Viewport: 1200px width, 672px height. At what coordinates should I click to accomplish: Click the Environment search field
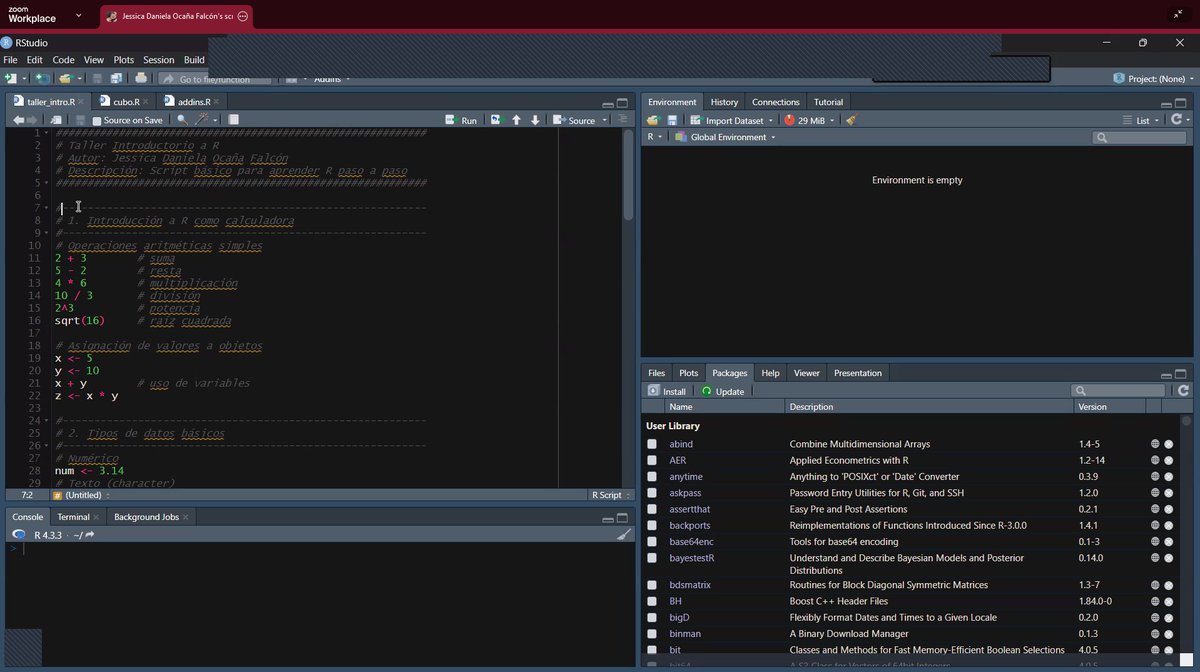(x=1139, y=137)
